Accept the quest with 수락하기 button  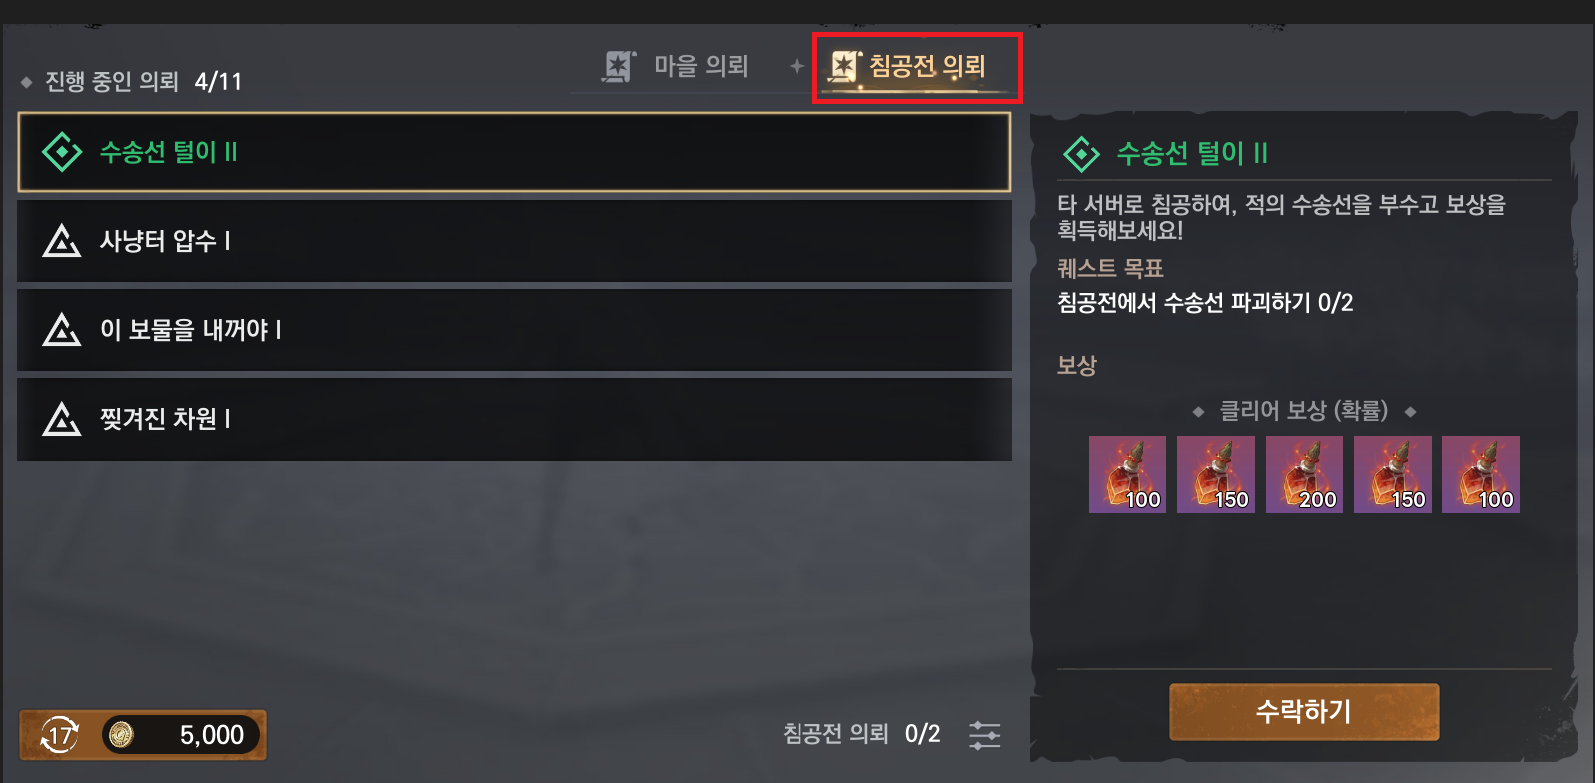[1304, 712]
